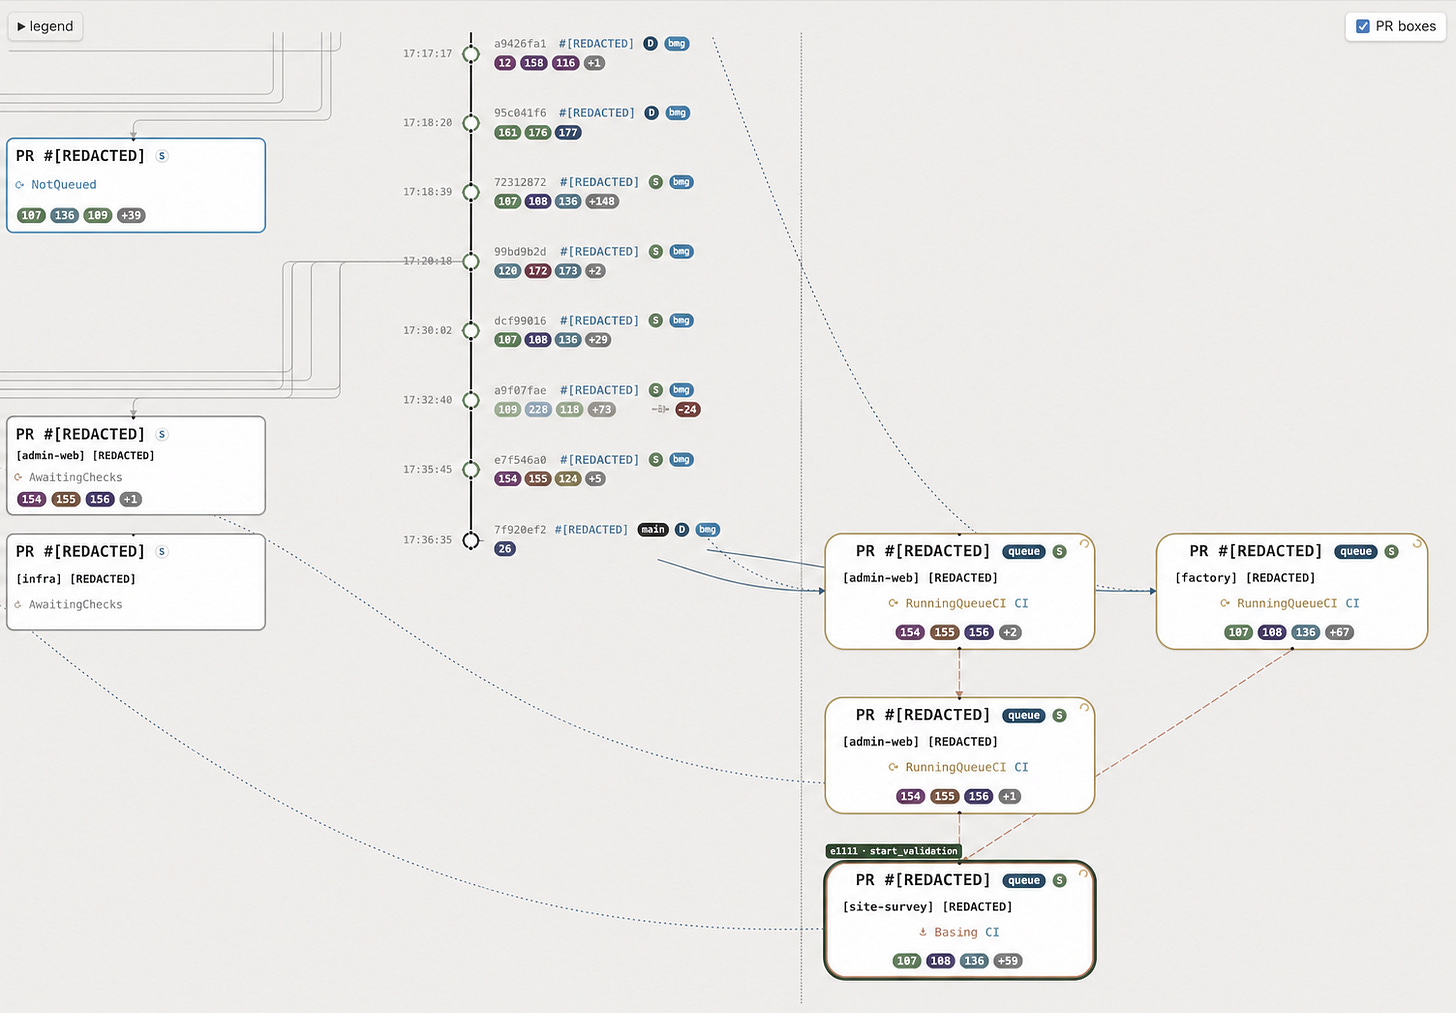
Task: Click RunningQueueCI status in factory PR
Action: coord(1287,604)
